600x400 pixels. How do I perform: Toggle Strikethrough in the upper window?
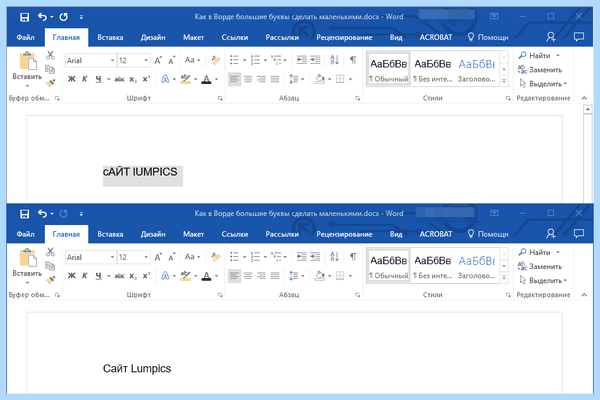119,79
